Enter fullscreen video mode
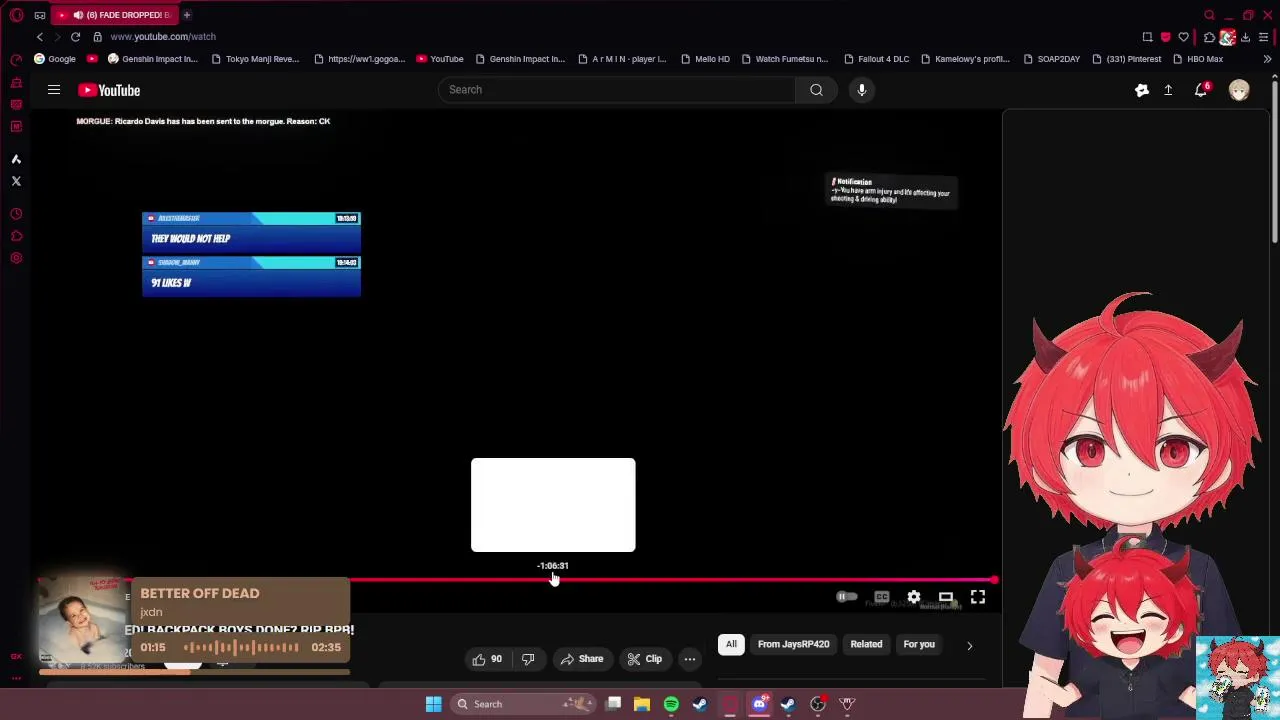 [x=978, y=597]
